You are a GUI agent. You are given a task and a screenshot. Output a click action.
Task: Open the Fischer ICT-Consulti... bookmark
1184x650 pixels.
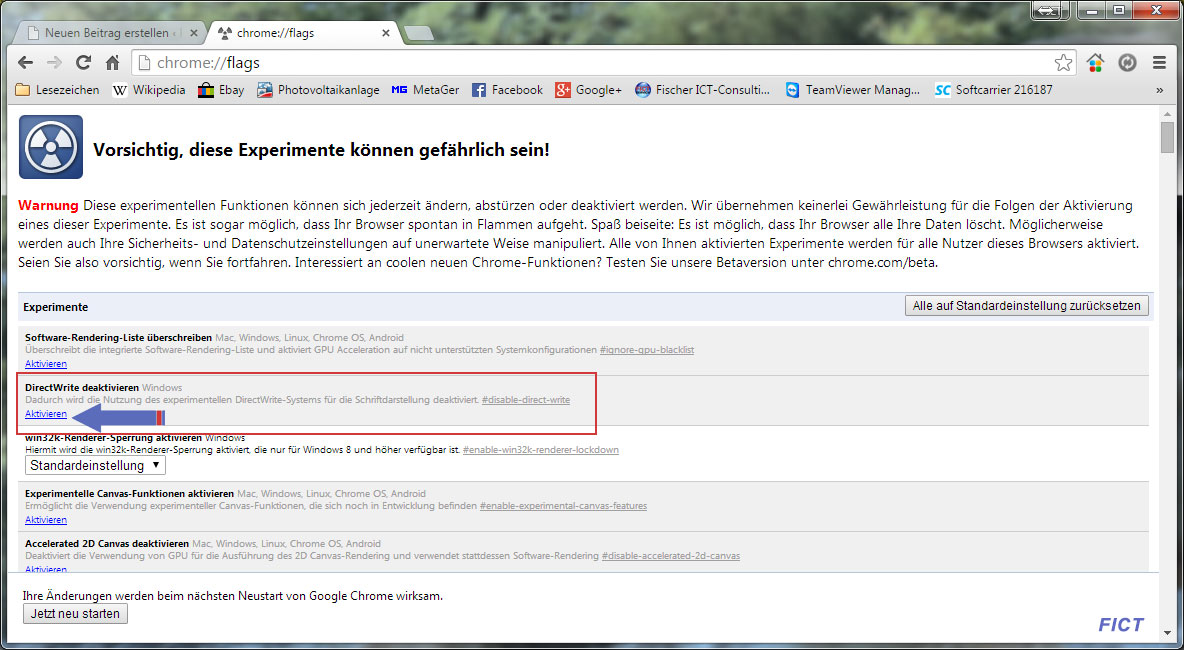702,90
